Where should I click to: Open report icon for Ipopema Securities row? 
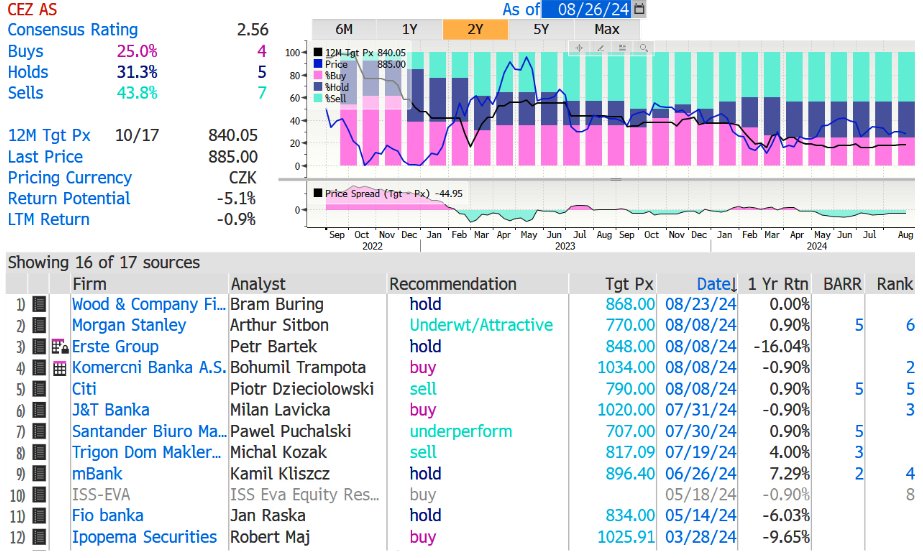(x=39, y=537)
